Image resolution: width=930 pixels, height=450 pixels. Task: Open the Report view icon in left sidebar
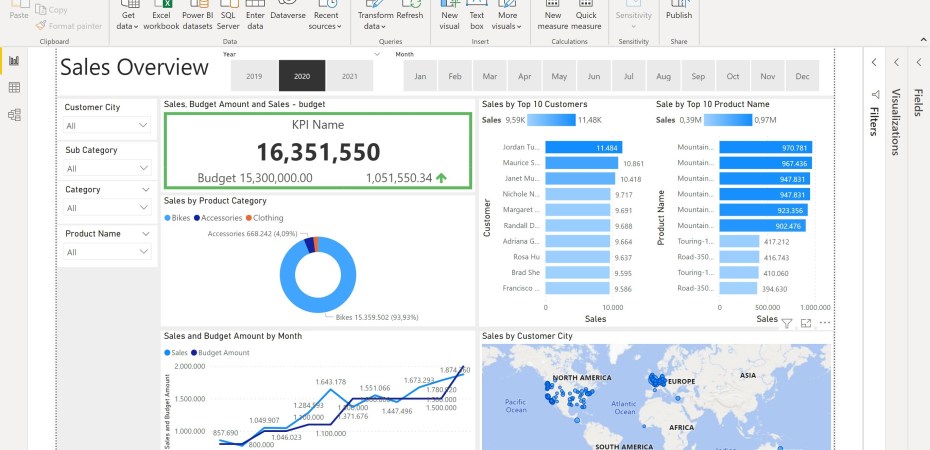click(14, 61)
